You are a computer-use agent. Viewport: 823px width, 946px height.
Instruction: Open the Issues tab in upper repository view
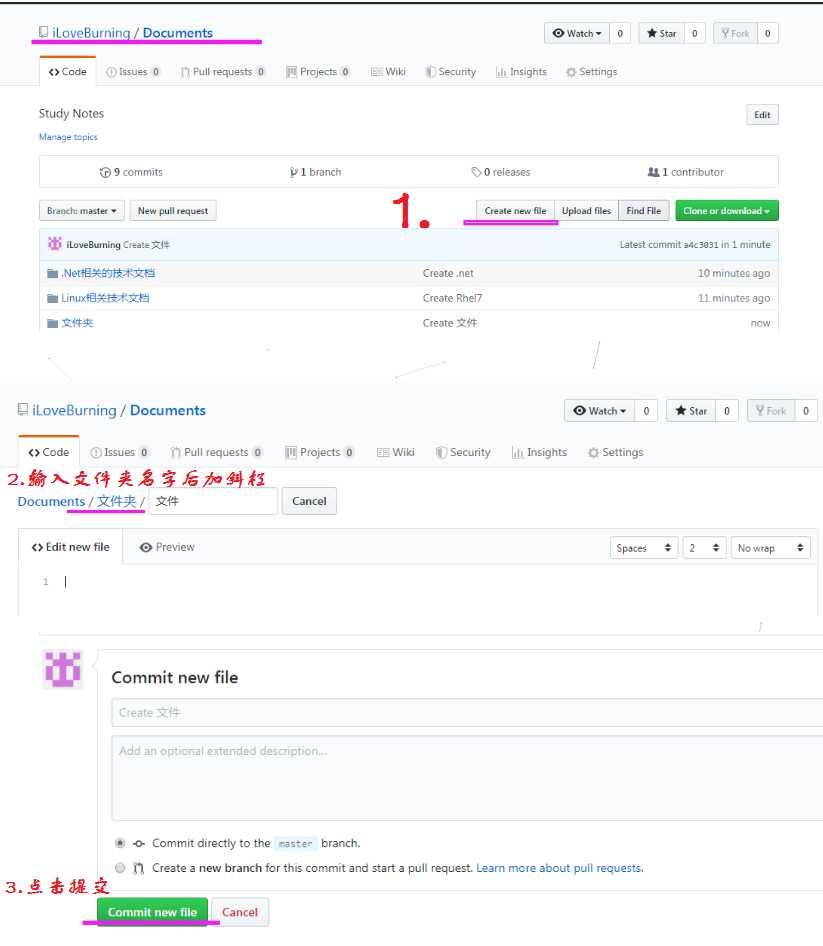tap(133, 72)
